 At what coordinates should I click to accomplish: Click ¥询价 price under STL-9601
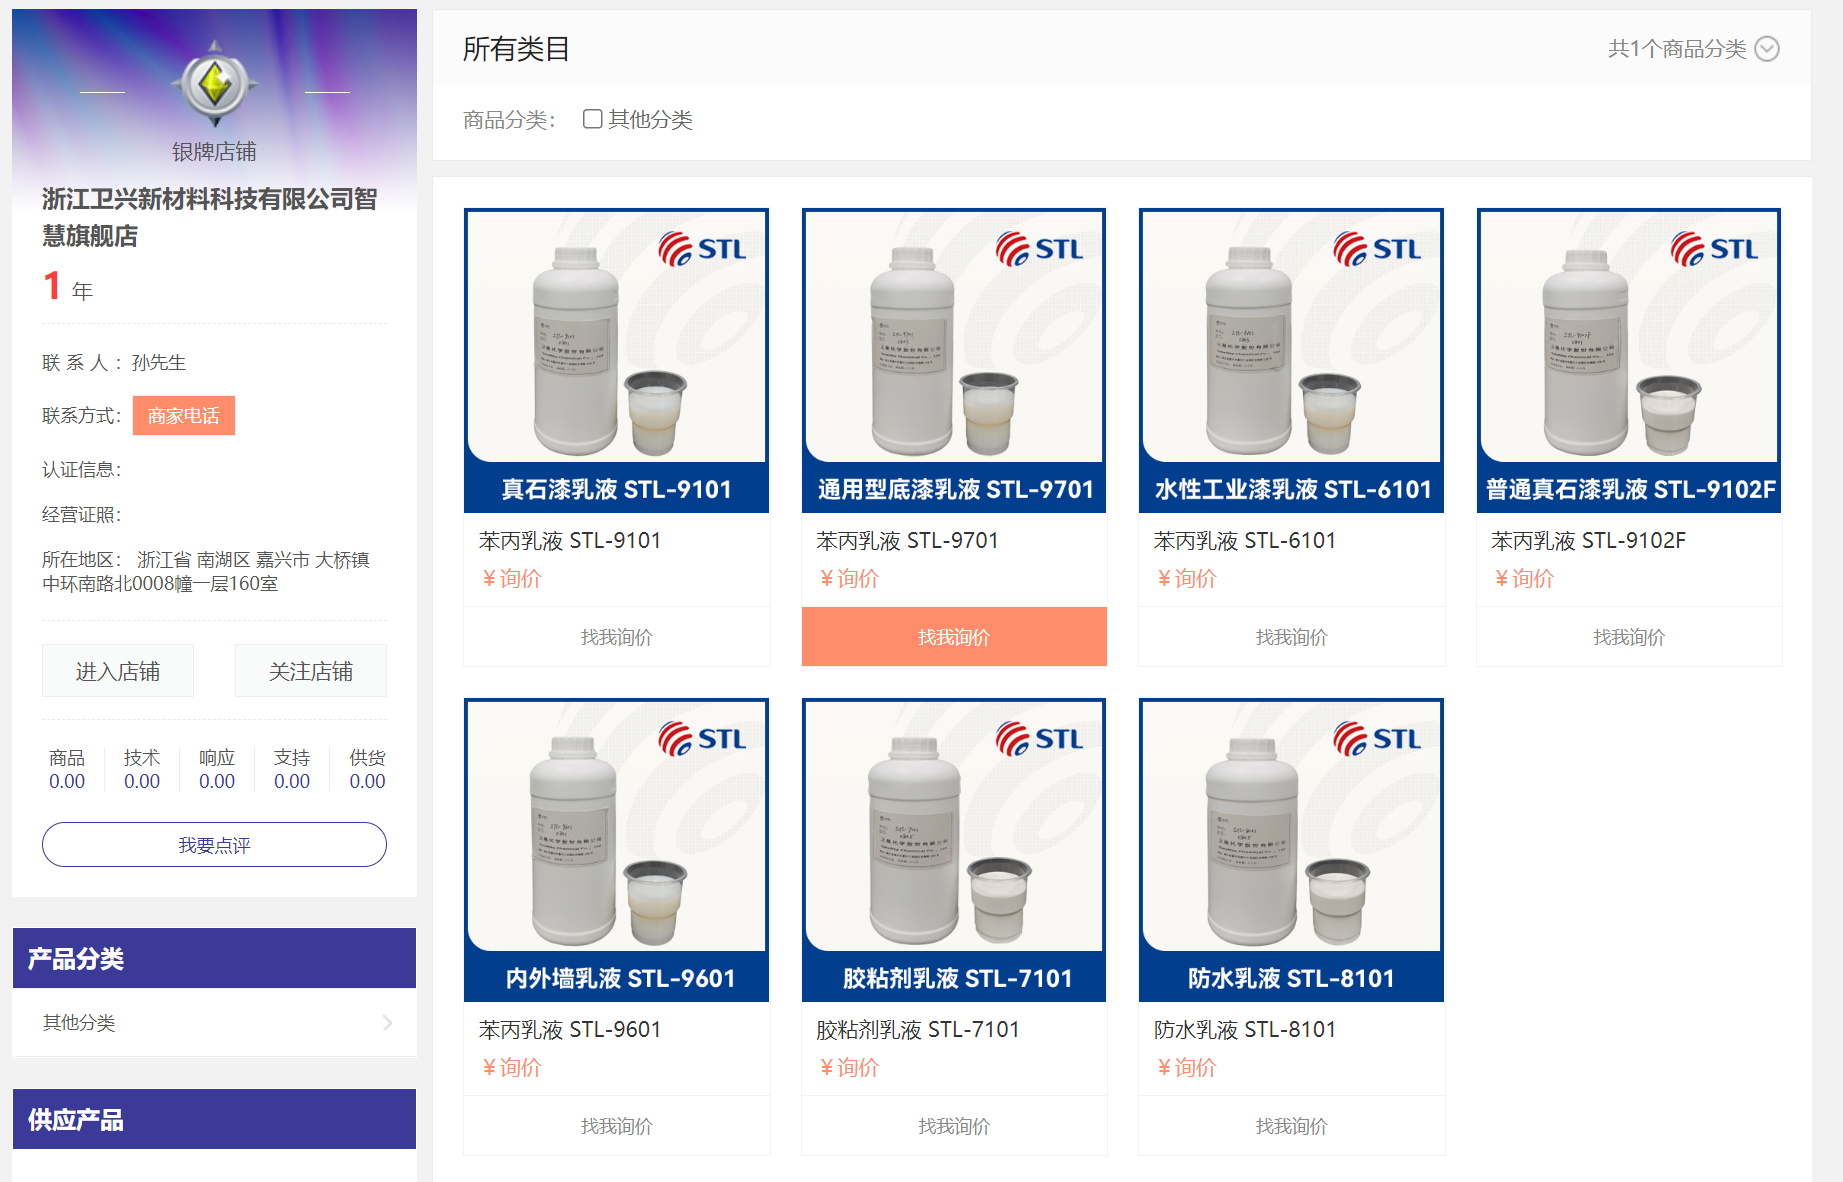[511, 1068]
